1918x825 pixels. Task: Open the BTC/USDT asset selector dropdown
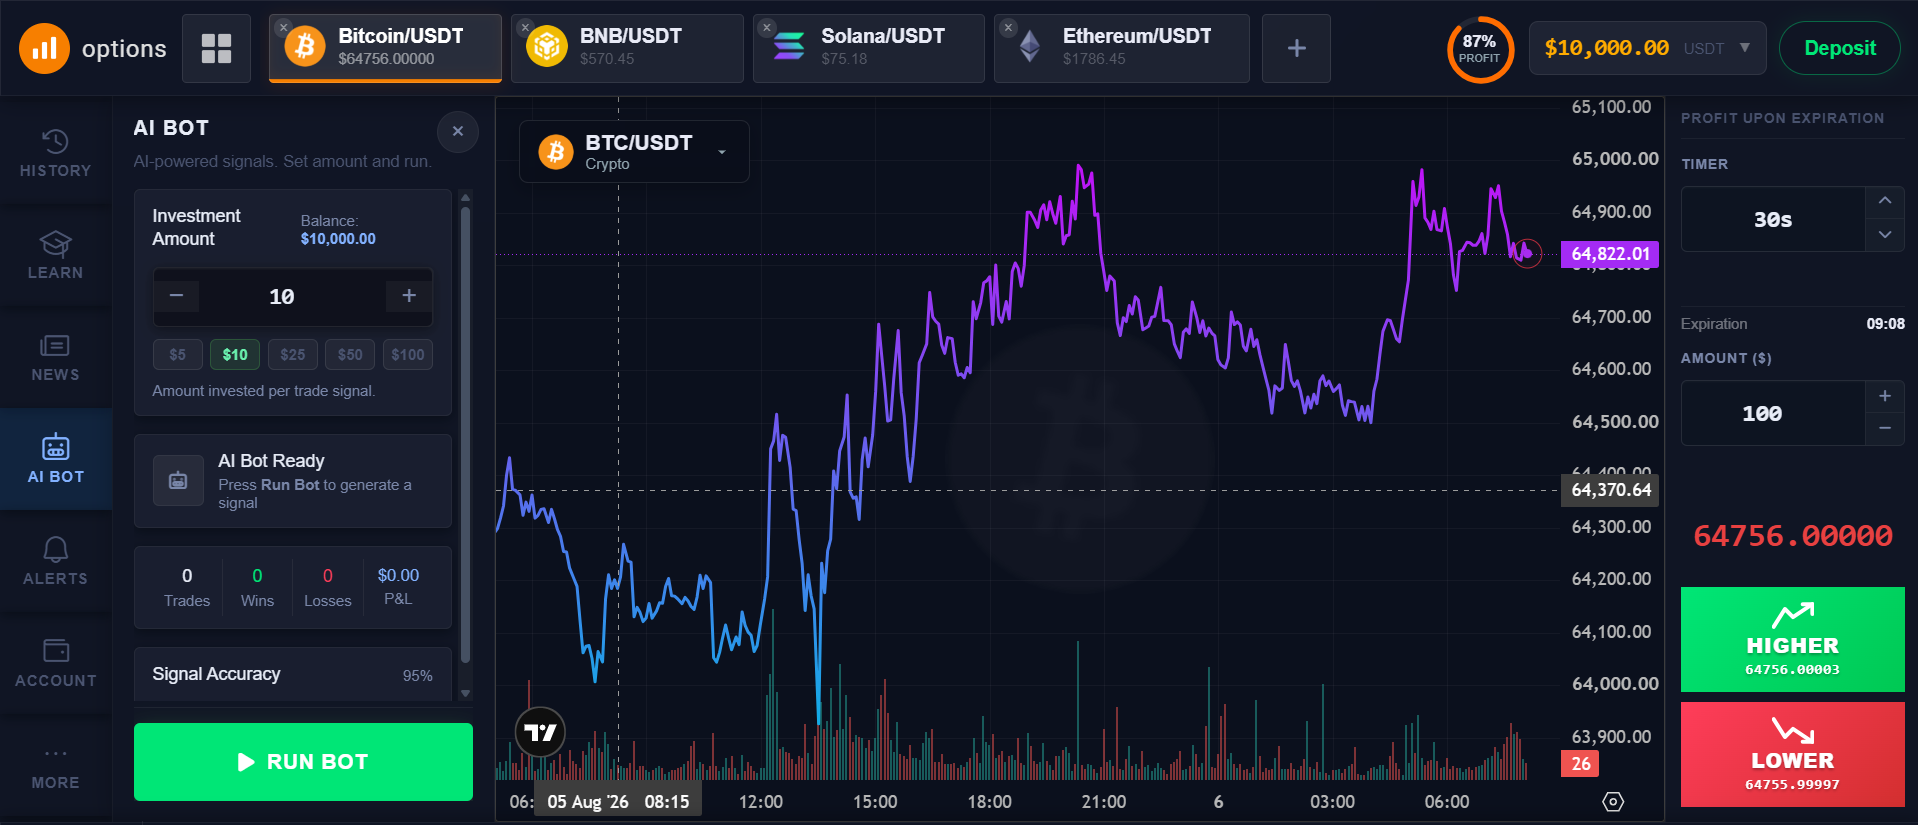point(634,152)
